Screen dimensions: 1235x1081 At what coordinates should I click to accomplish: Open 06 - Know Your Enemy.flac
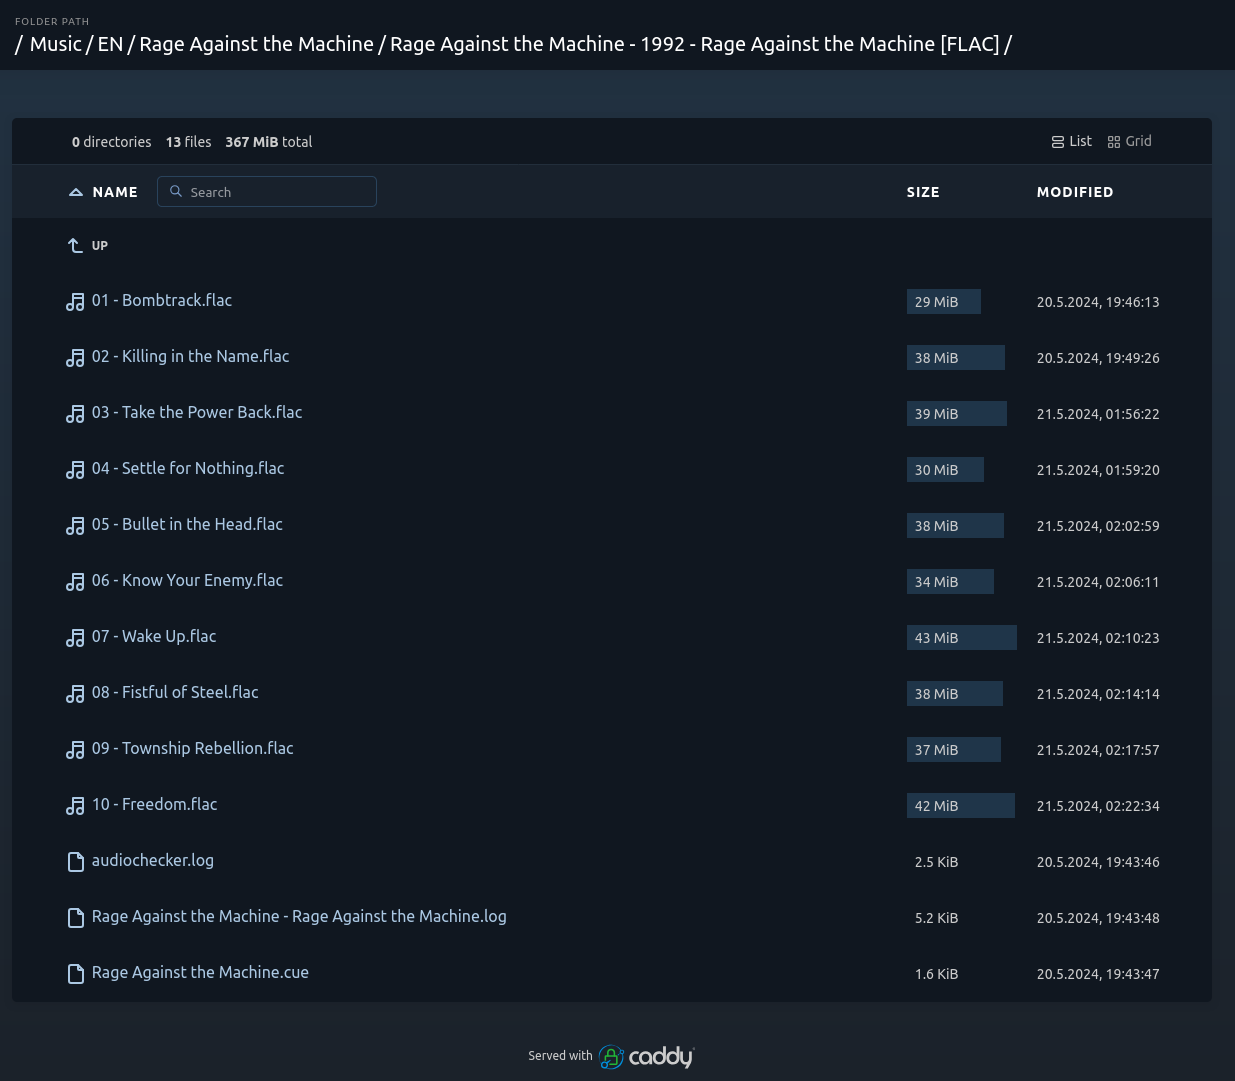pyautogui.click(x=187, y=580)
